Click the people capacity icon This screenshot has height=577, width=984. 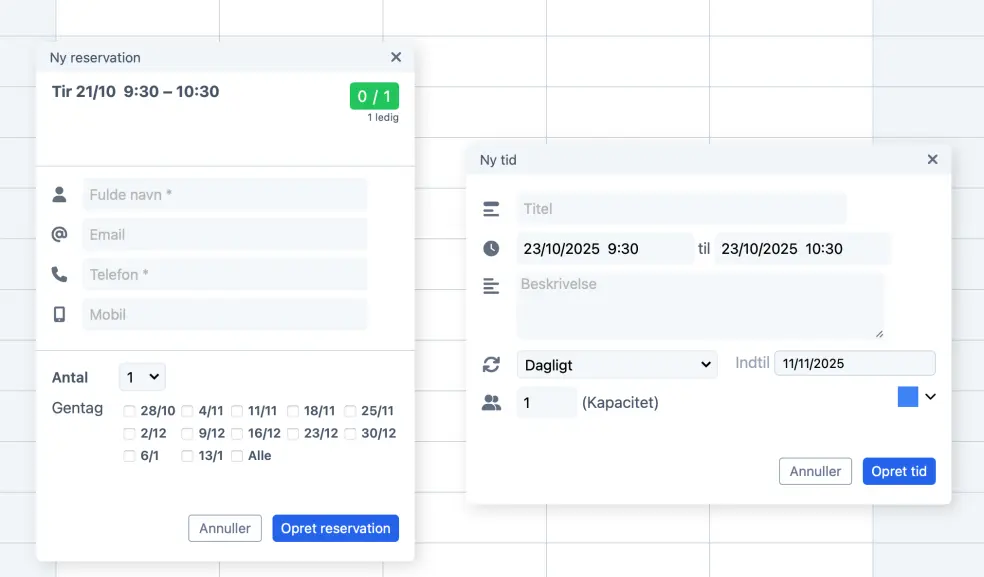pyautogui.click(x=491, y=403)
